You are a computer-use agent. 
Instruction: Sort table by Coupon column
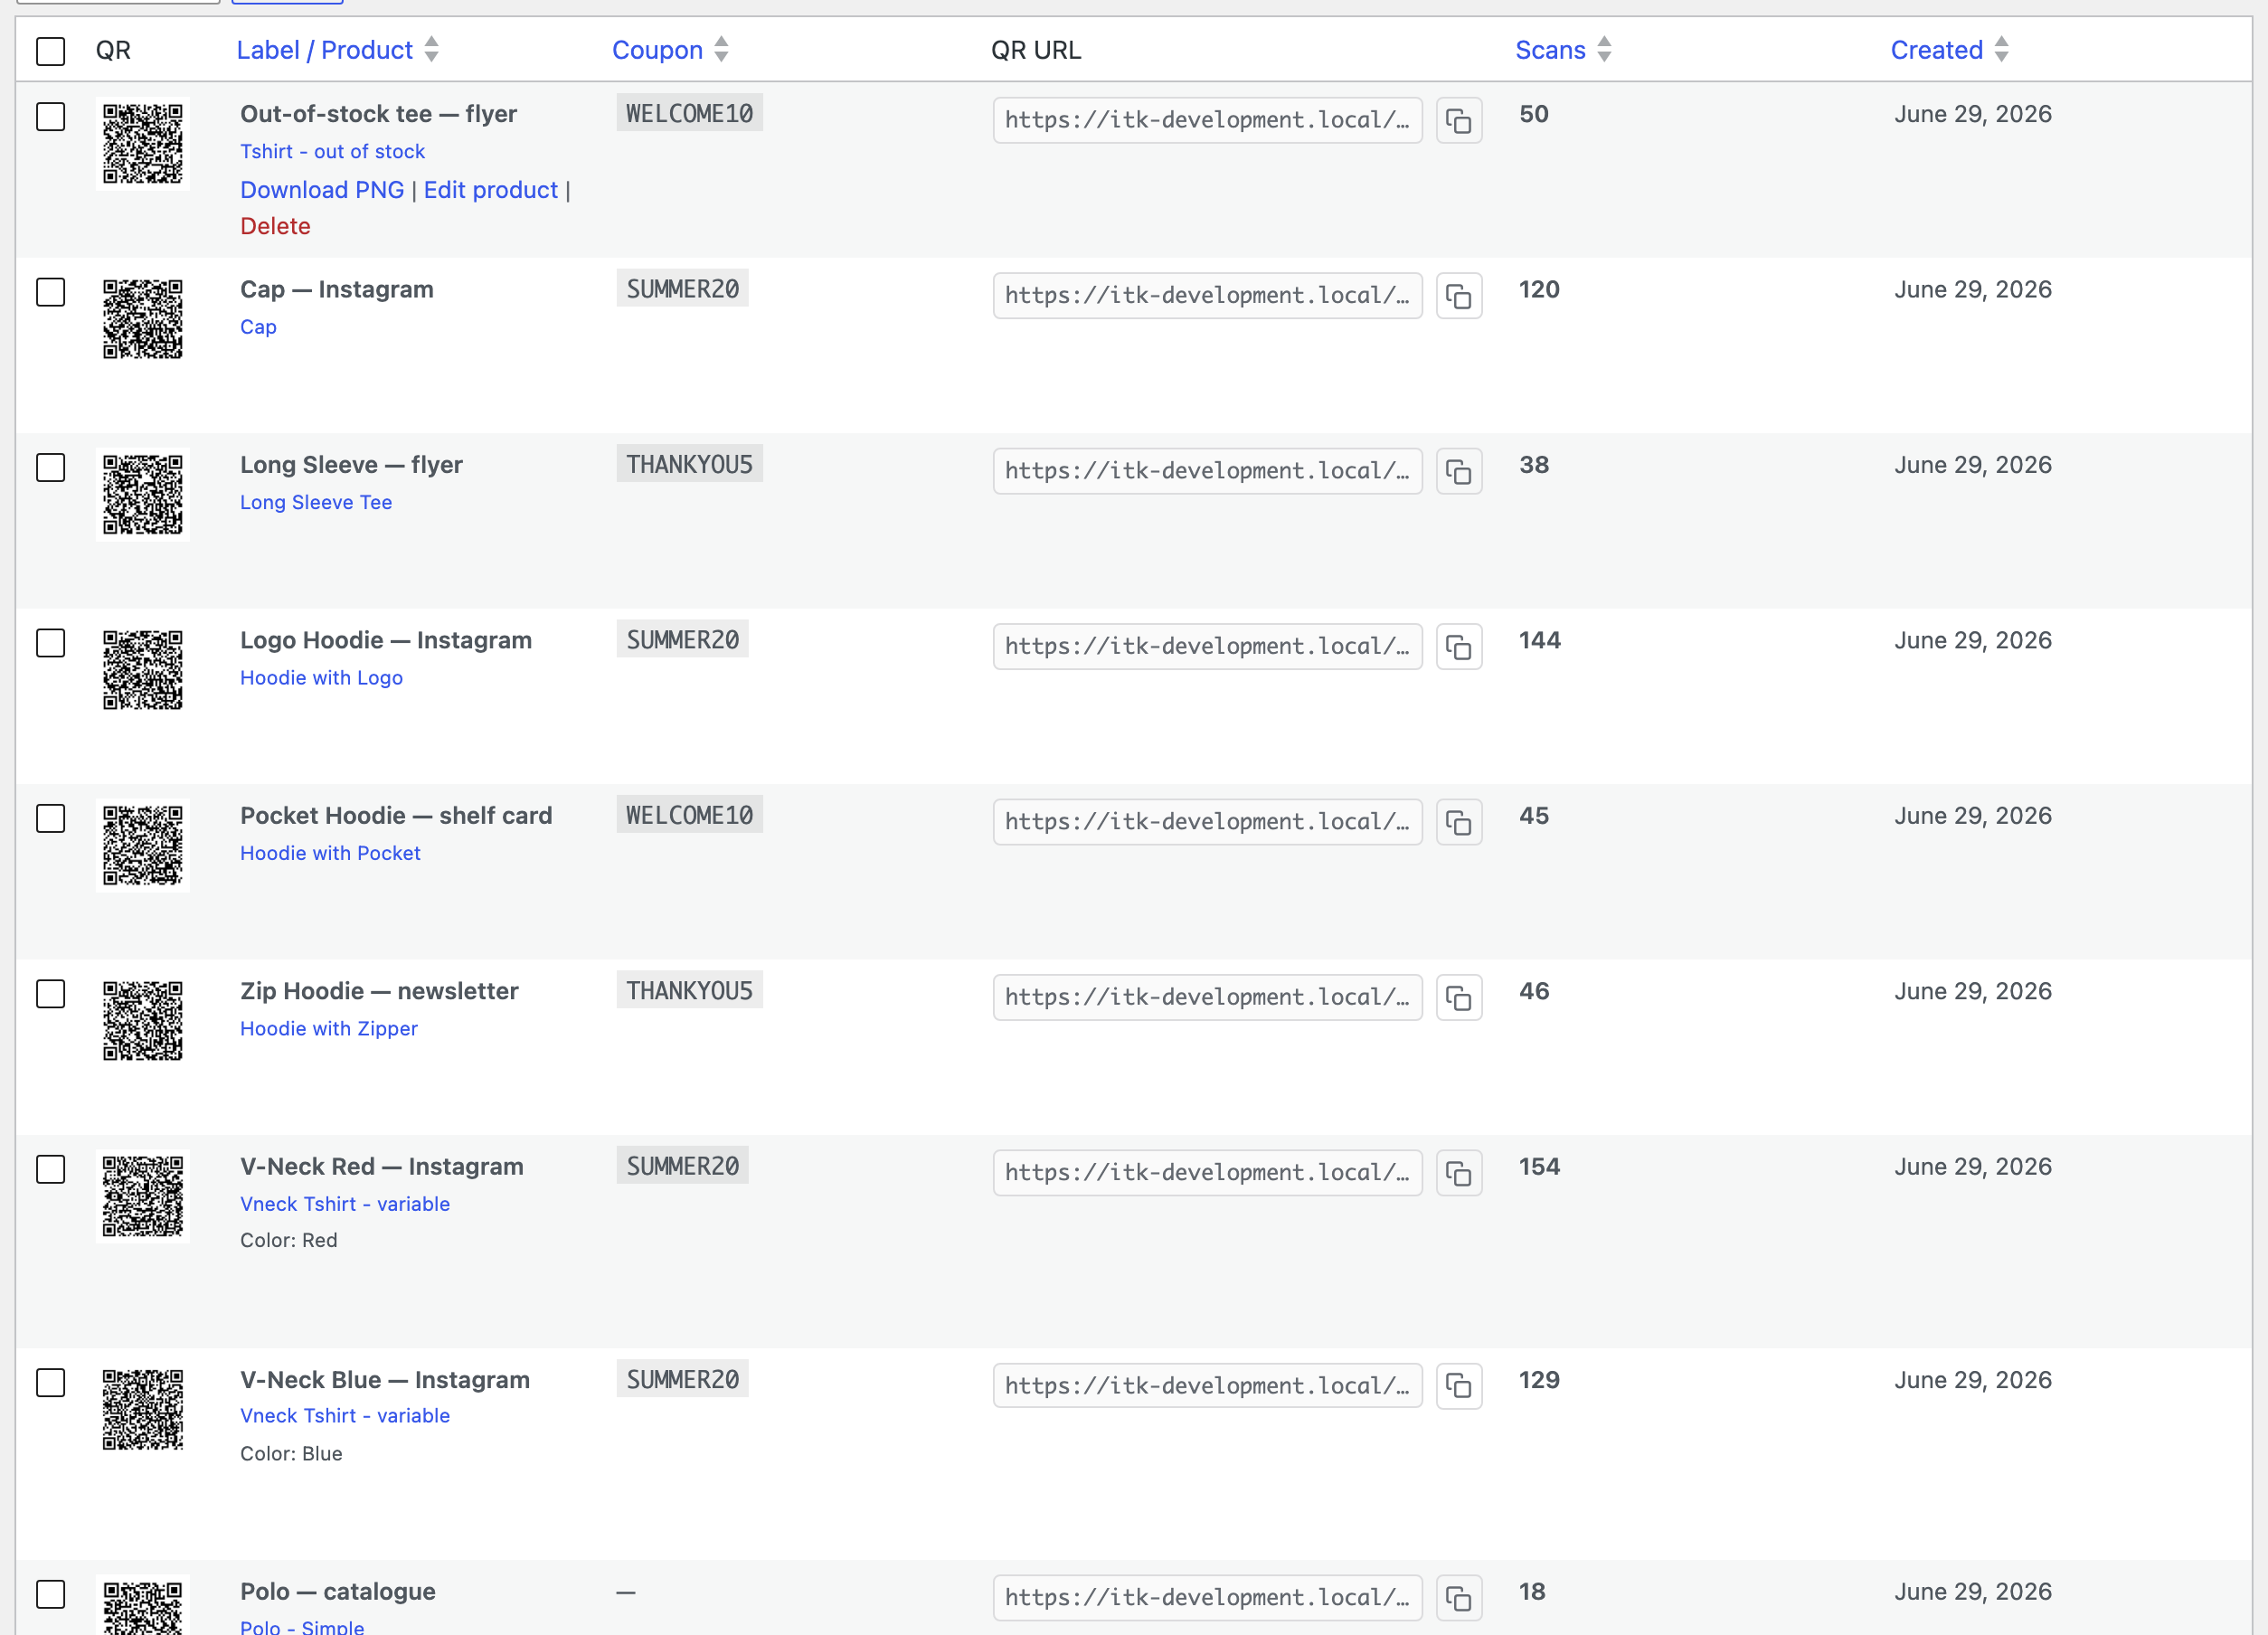(670, 50)
